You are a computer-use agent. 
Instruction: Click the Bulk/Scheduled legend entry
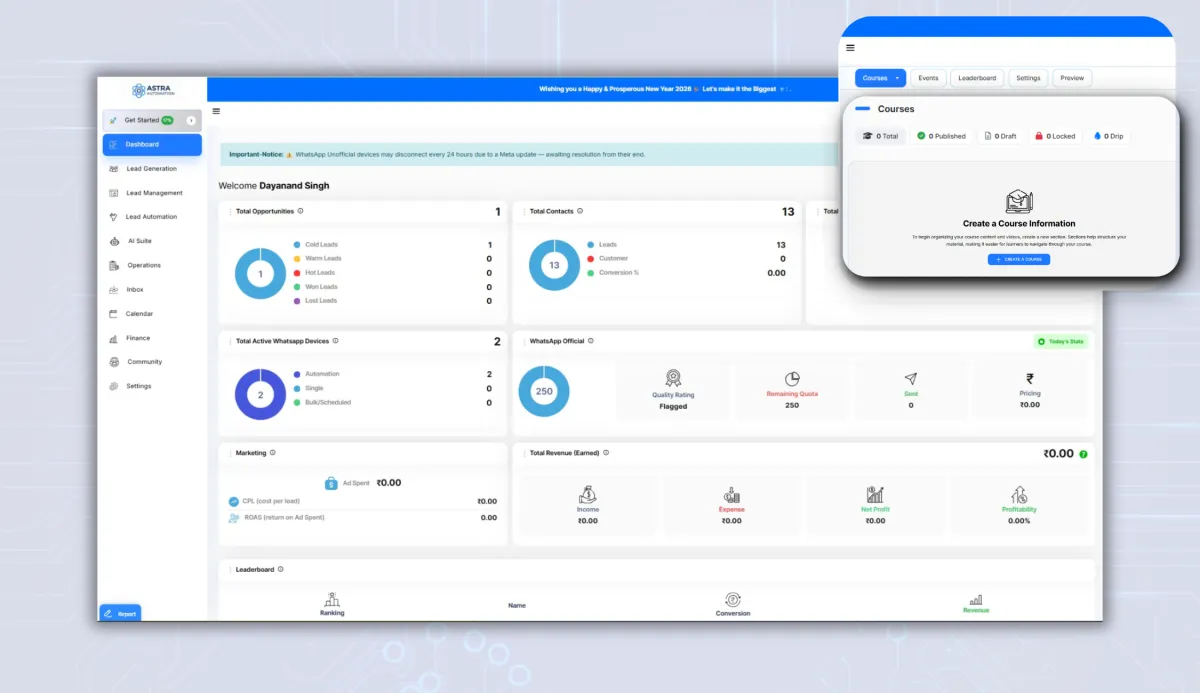[322, 402]
